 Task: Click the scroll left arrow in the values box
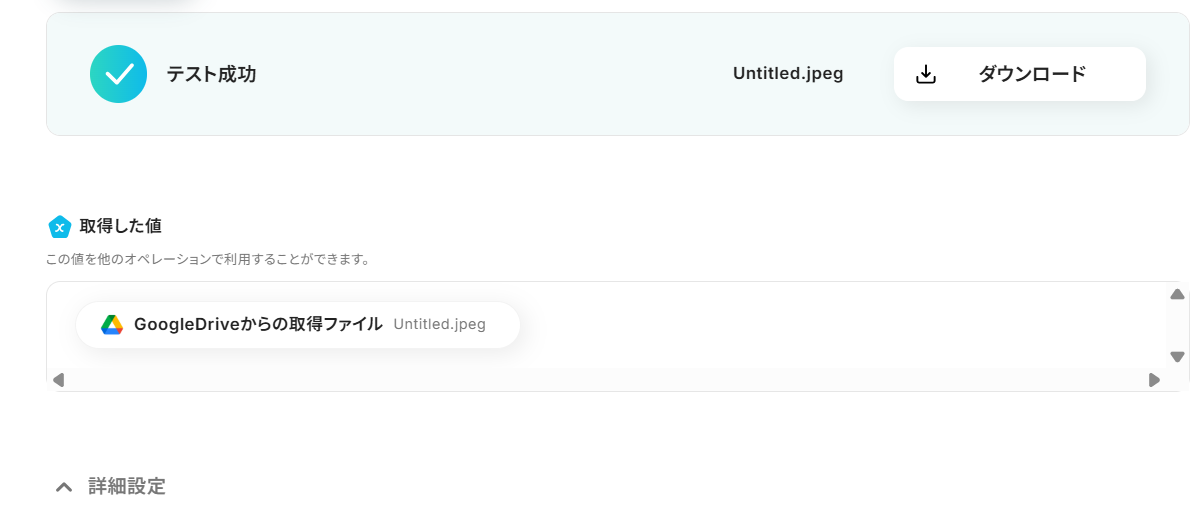click(x=59, y=379)
